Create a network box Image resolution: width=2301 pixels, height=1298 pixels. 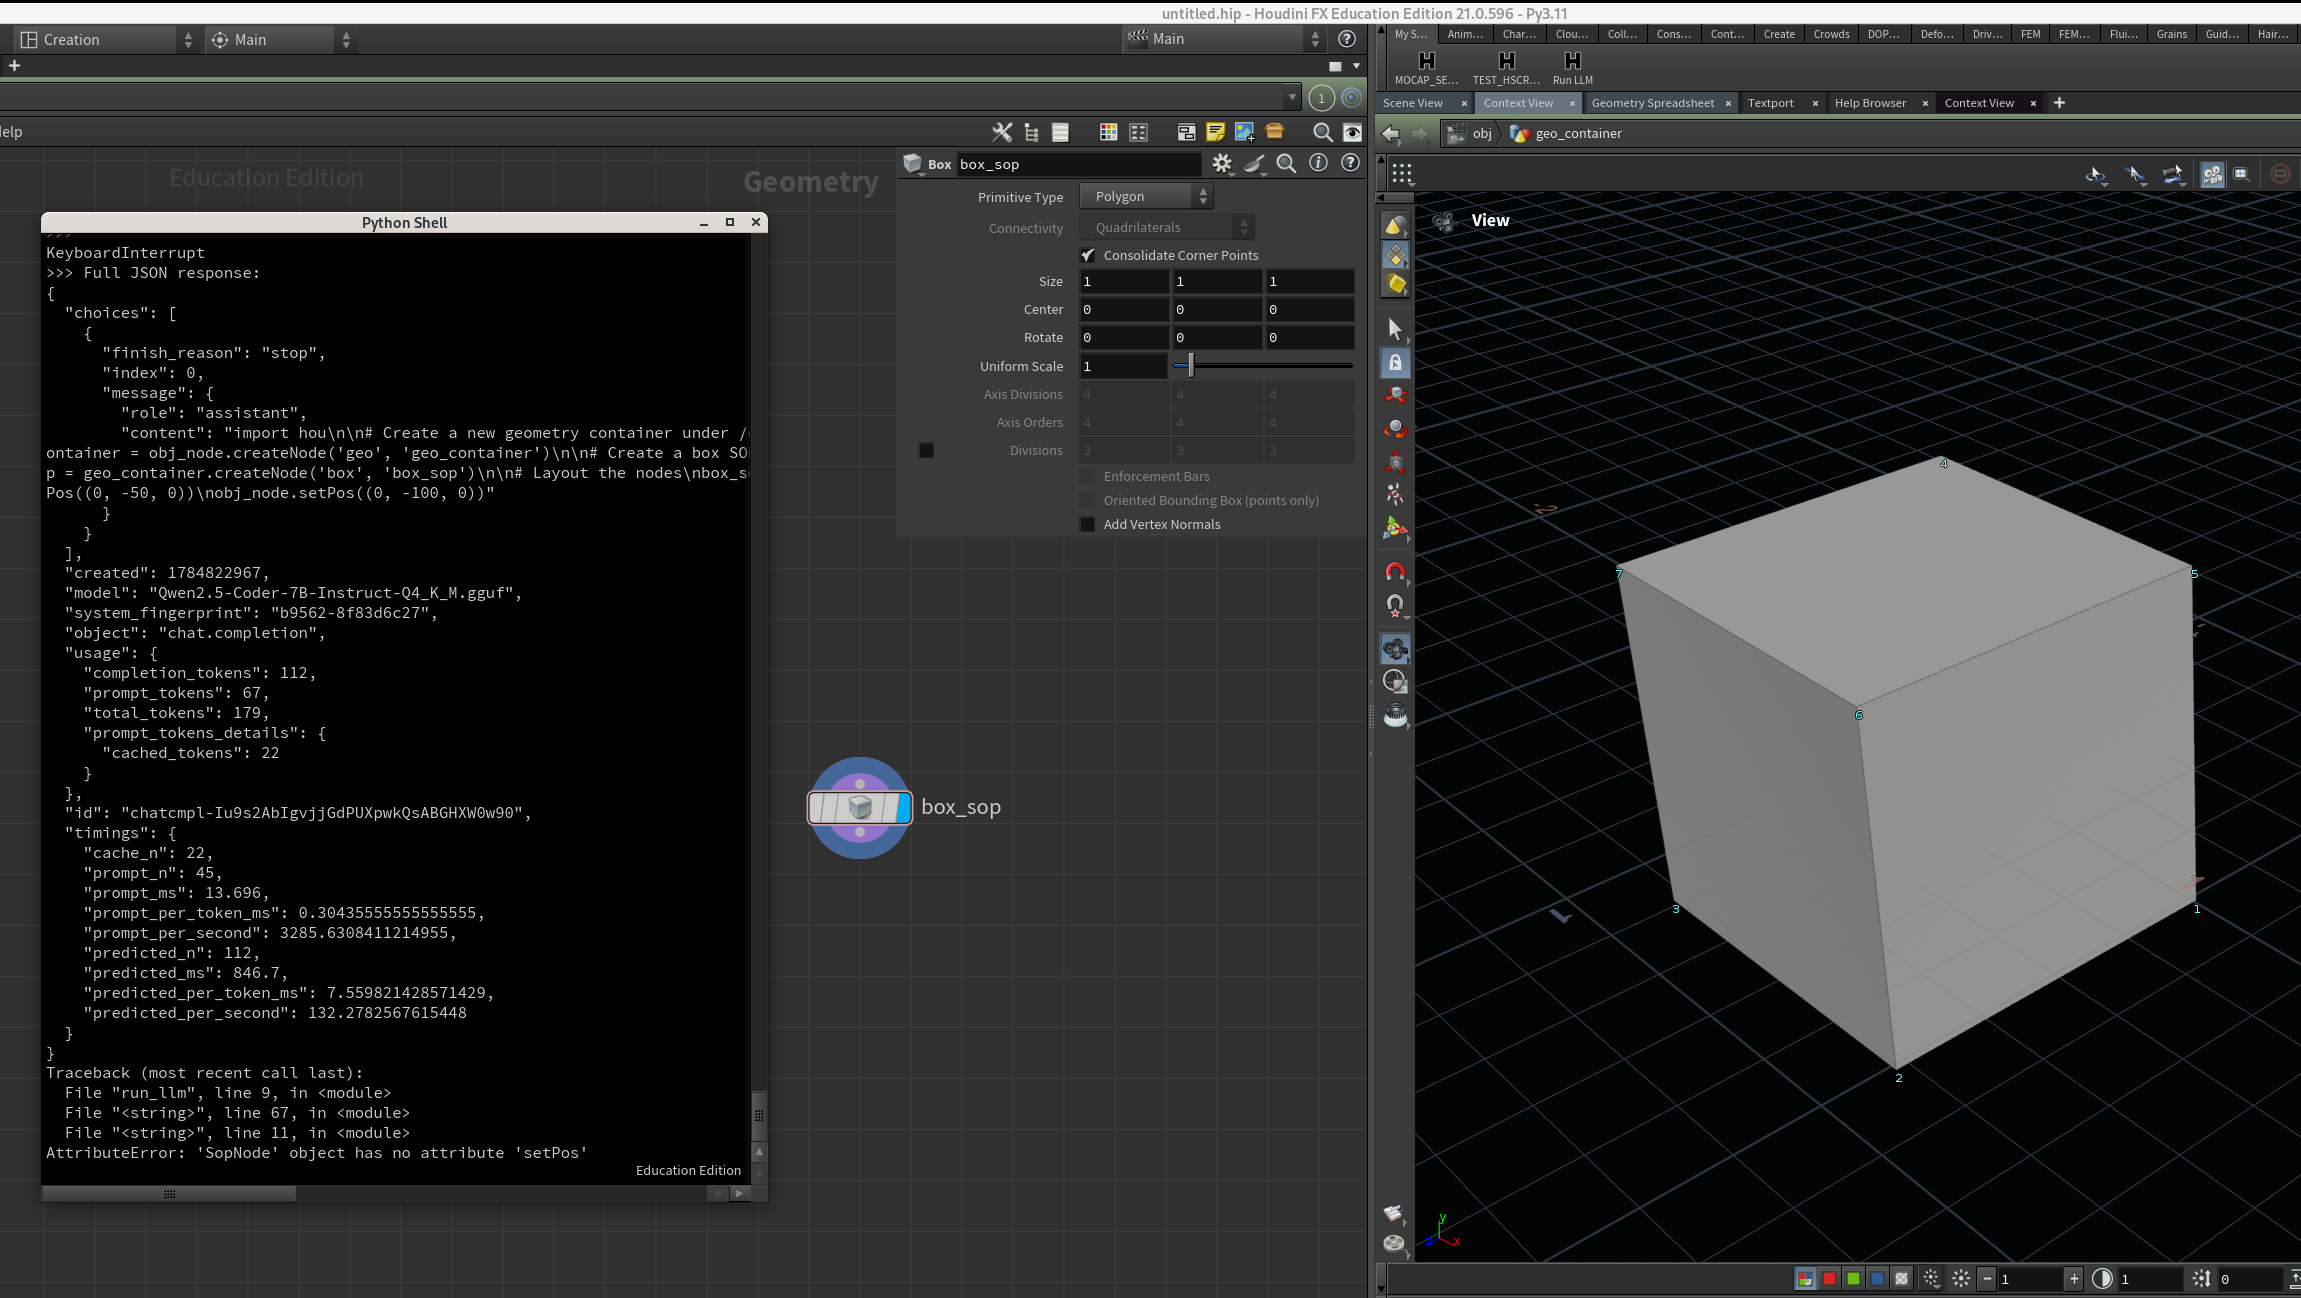pyautogui.click(x=1186, y=132)
